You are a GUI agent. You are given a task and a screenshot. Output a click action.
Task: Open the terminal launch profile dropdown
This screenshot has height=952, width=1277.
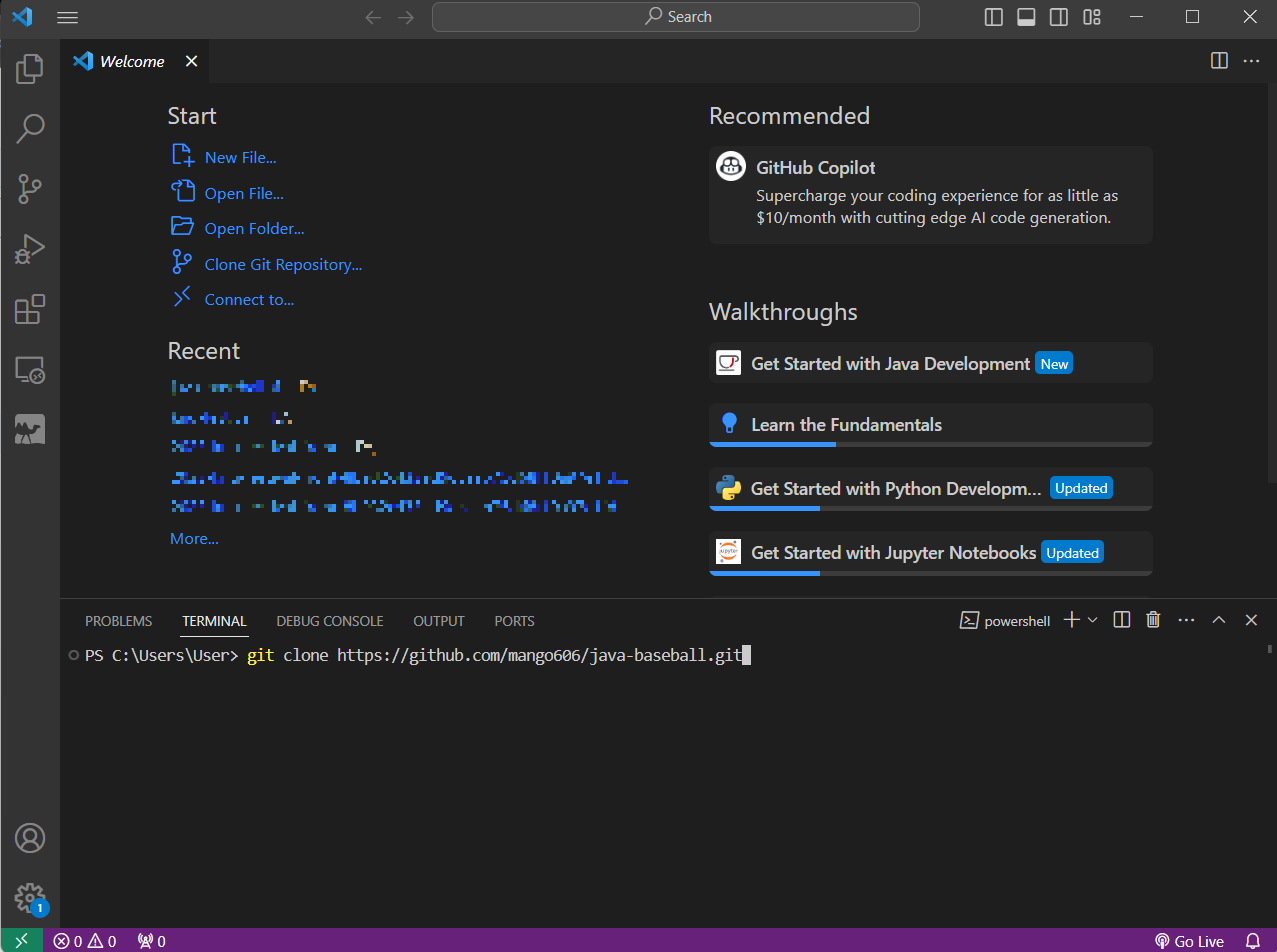(1092, 620)
